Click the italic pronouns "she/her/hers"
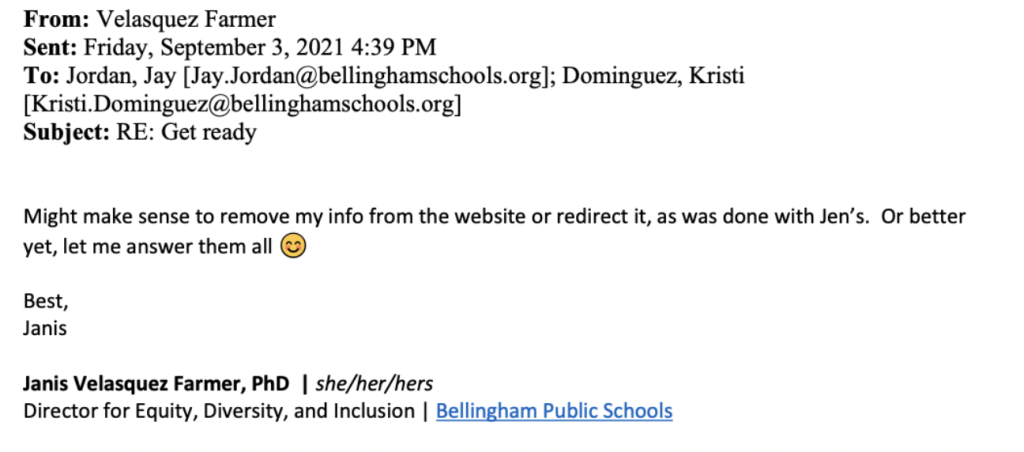This screenshot has width=1024, height=452. tap(374, 383)
